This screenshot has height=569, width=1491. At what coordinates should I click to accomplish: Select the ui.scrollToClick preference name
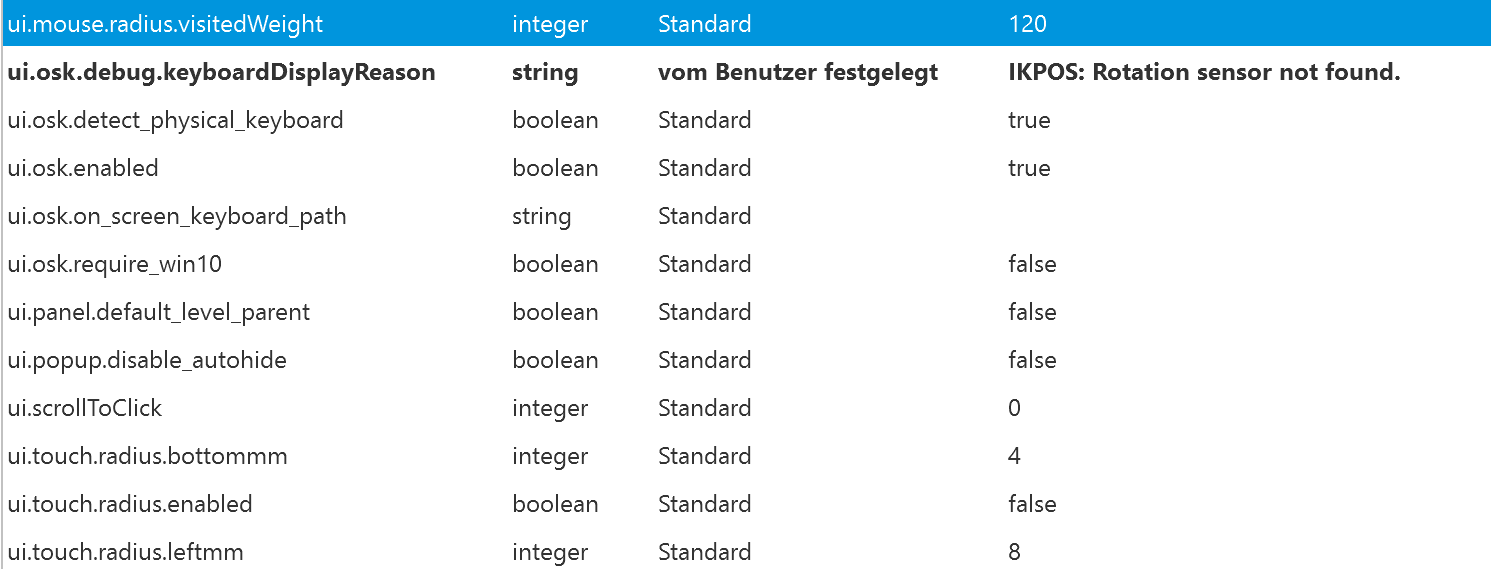click(x=85, y=408)
